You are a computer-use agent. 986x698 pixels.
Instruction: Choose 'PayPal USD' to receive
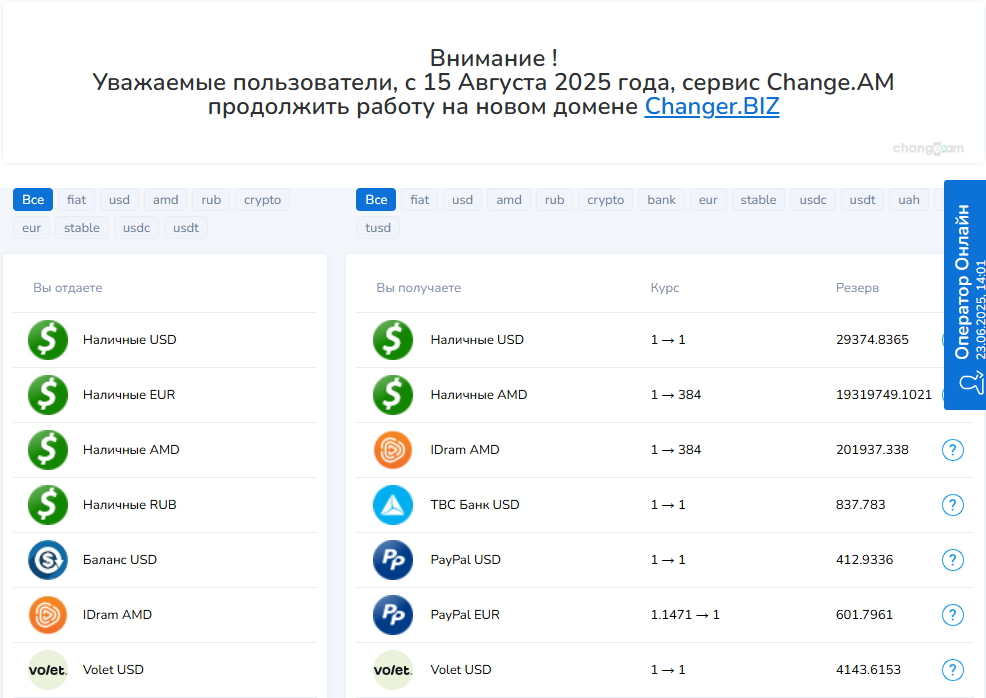click(665, 560)
